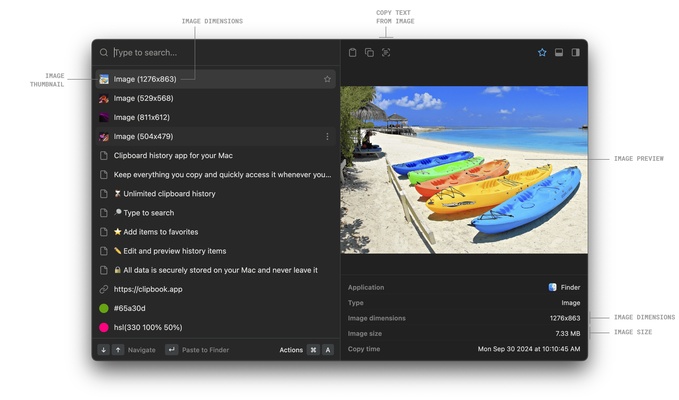Click the copy time 'Mon Sep 30 2024' value
This screenshot has height=400, width=679.
click(x=529, y=349)
